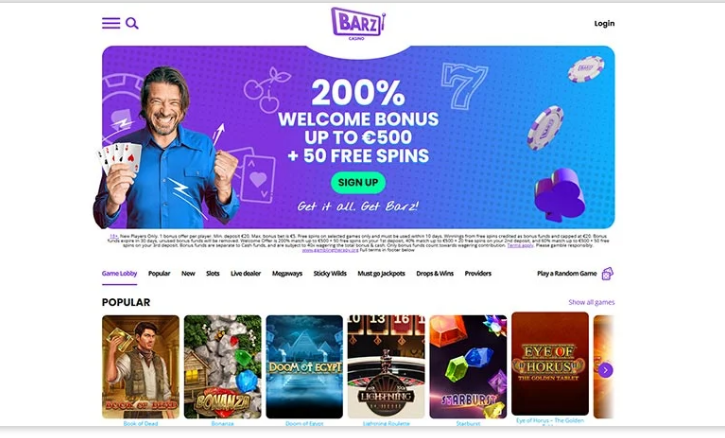Select the Game Lobby tab
The image size is (725, 438).
click(119, 273)
